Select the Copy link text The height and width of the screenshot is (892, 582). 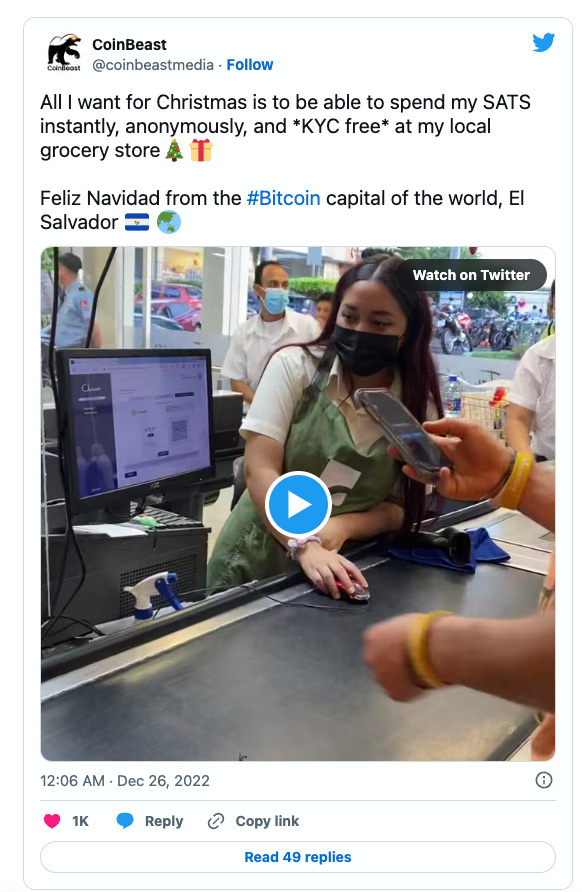point(267,821)
